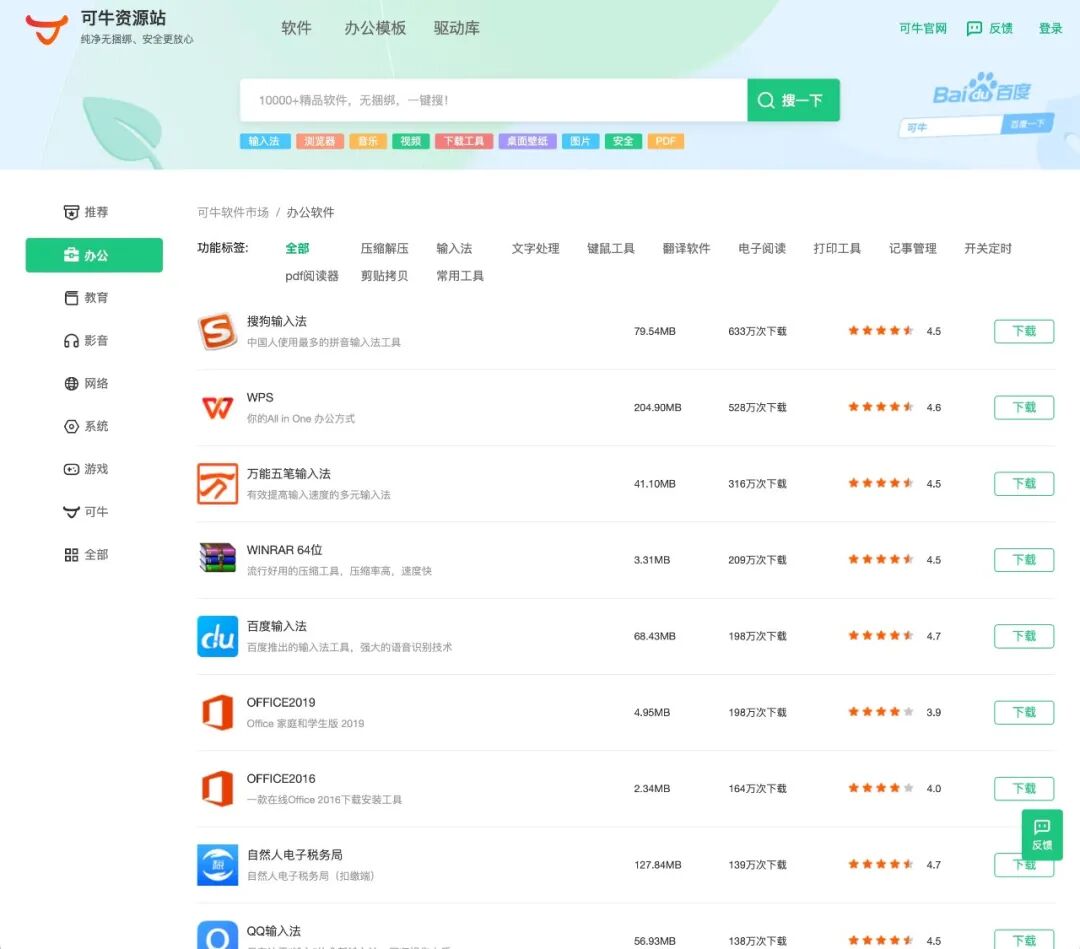Image resolution: width=1080 pixels, height=949 pixels.
Task: Switch to the 办公模板 navigation tab
Action: click(x=375, y=28)
